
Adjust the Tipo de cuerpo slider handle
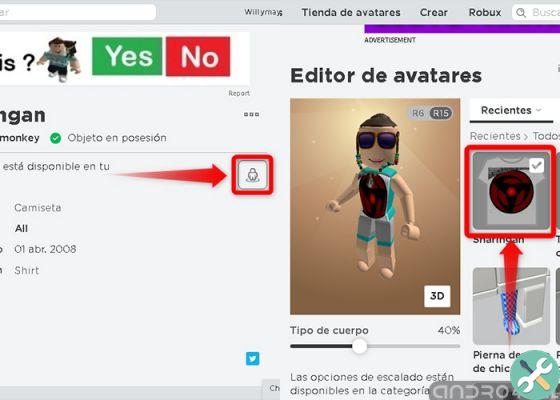pos(359,346)
